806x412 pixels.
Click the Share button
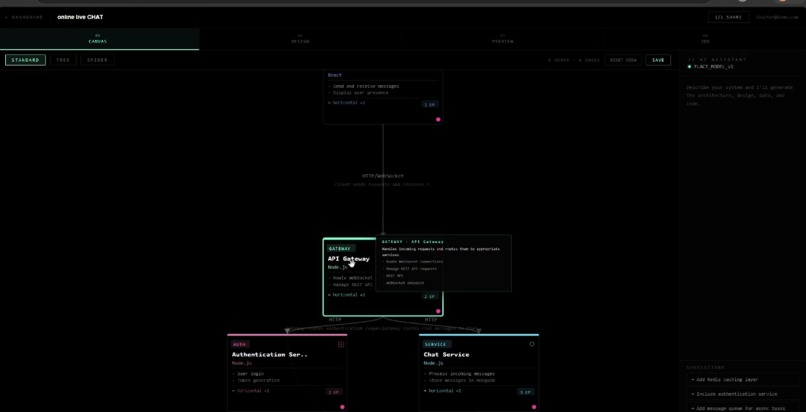tap(728, 17)
